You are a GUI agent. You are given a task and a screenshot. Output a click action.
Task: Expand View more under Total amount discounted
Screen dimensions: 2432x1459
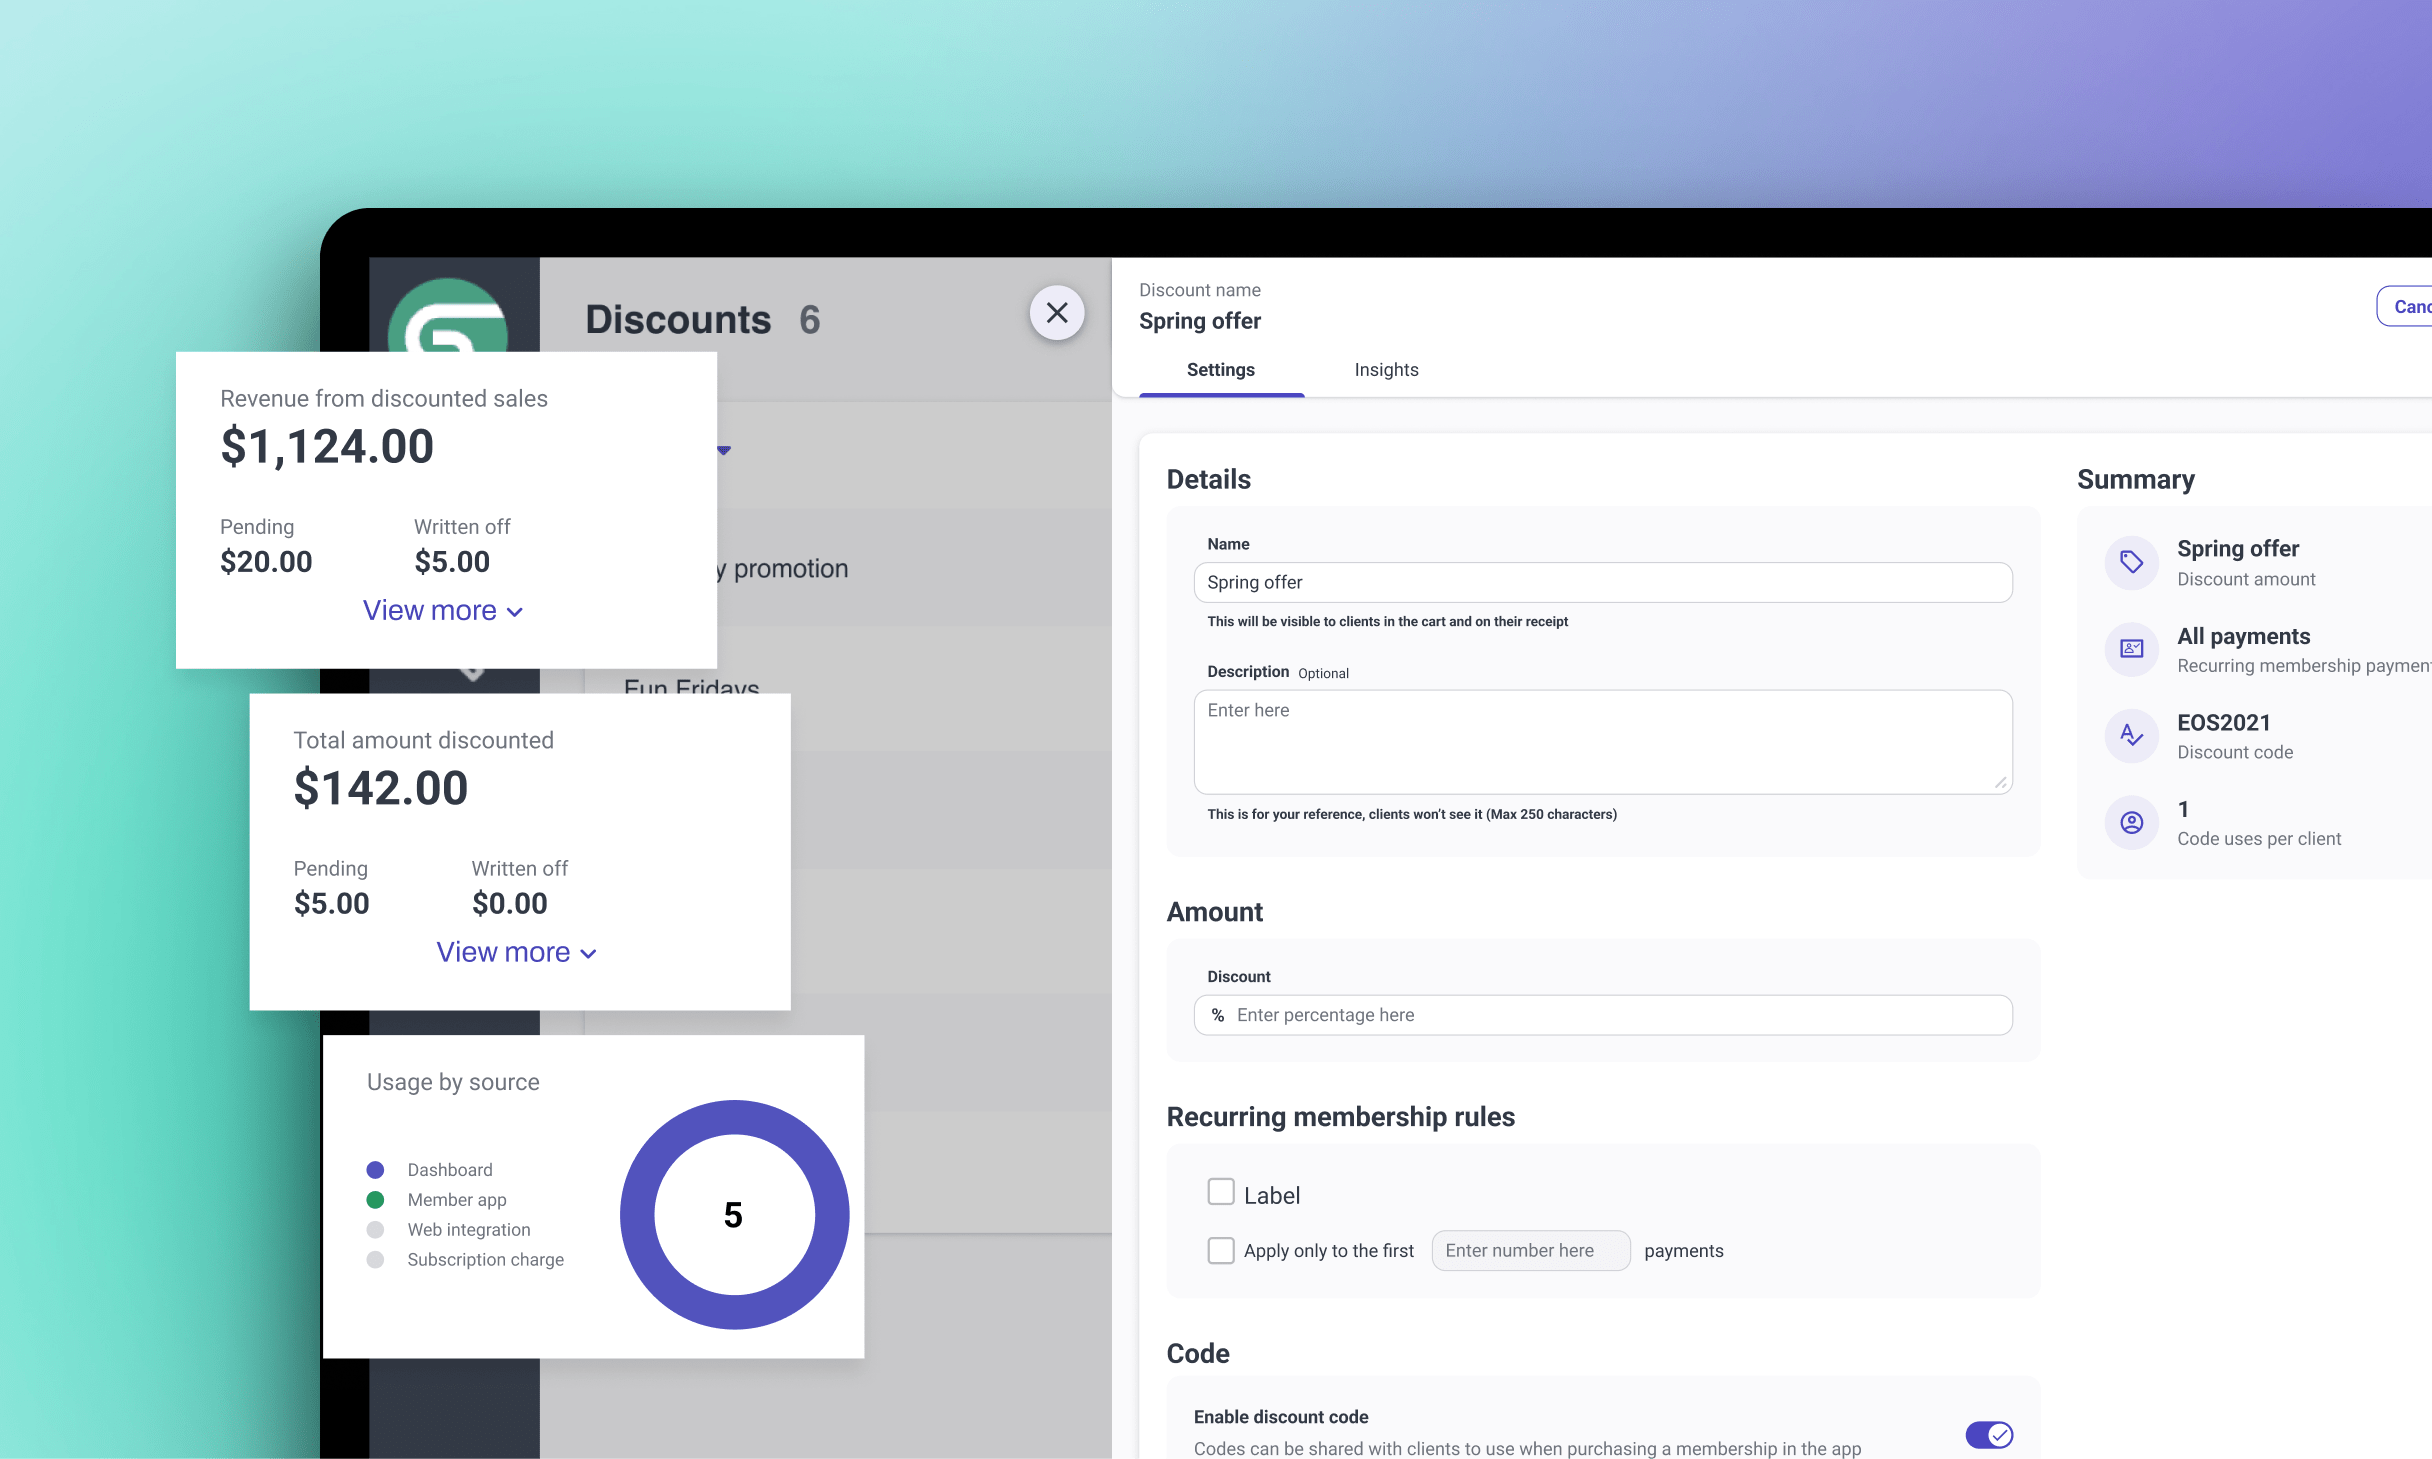(516, 953)
